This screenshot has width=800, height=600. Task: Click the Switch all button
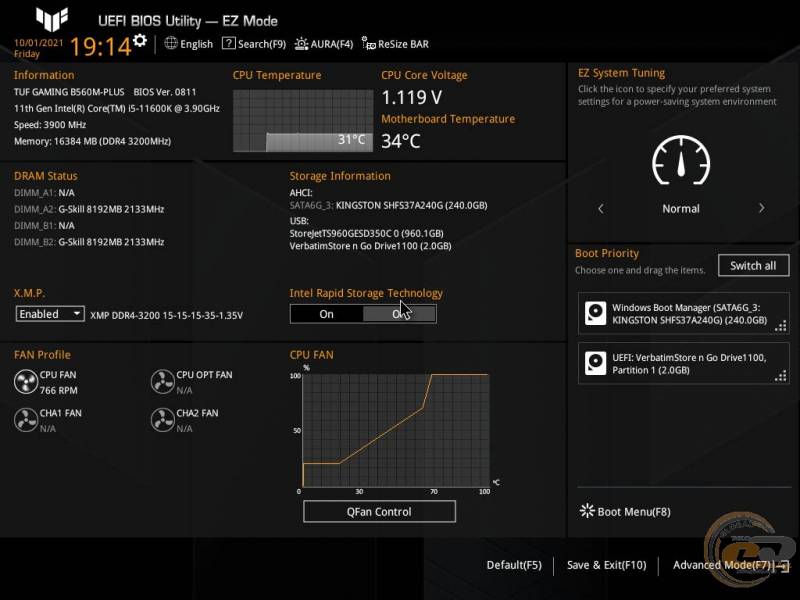click(x=753, y=265)
